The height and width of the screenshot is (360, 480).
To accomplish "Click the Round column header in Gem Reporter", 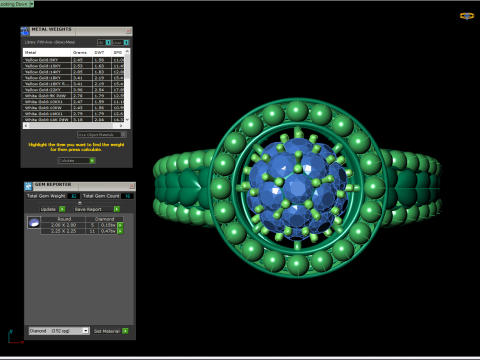I will 63,219.
